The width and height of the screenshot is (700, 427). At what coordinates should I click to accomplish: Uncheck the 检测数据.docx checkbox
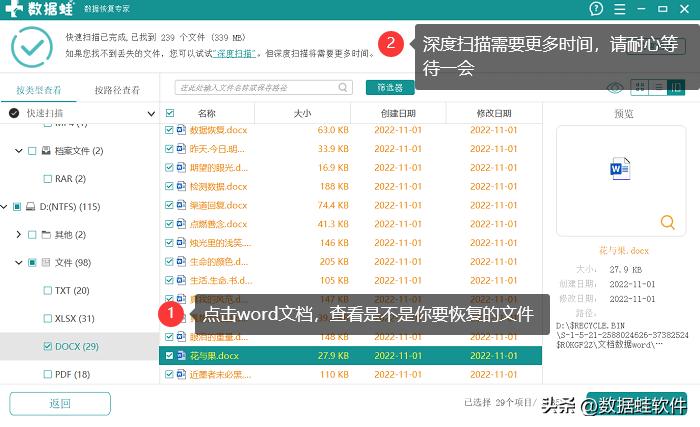(x=169, y=186)
